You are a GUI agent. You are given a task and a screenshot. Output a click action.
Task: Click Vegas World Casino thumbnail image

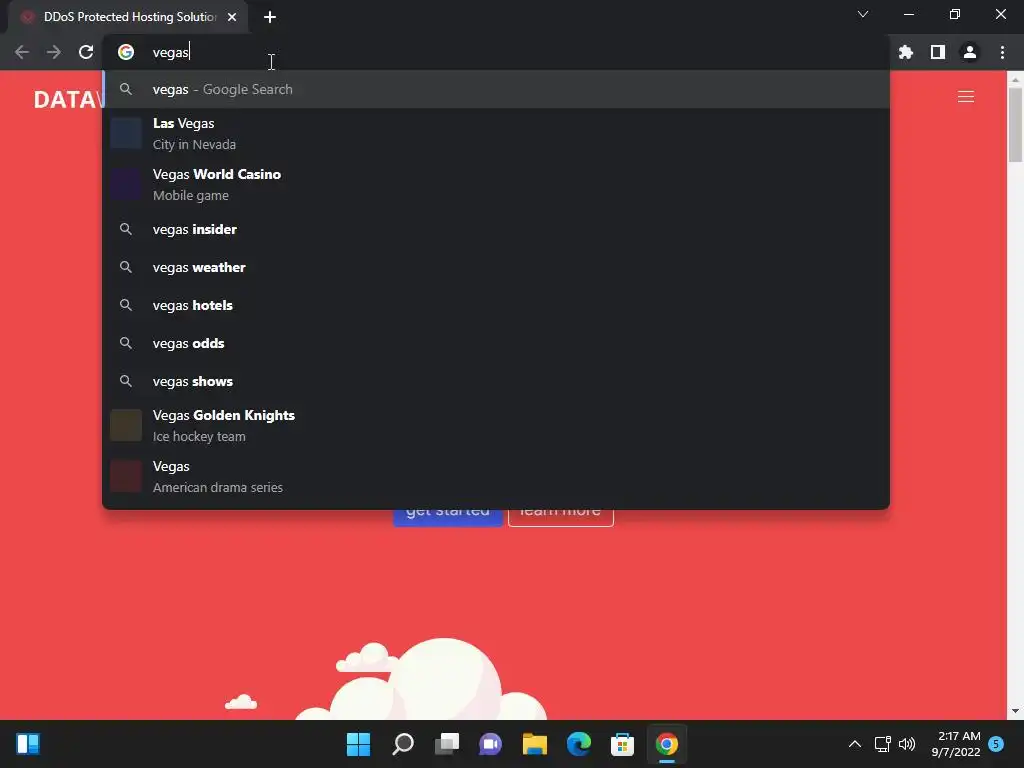[x=126, y=184]
